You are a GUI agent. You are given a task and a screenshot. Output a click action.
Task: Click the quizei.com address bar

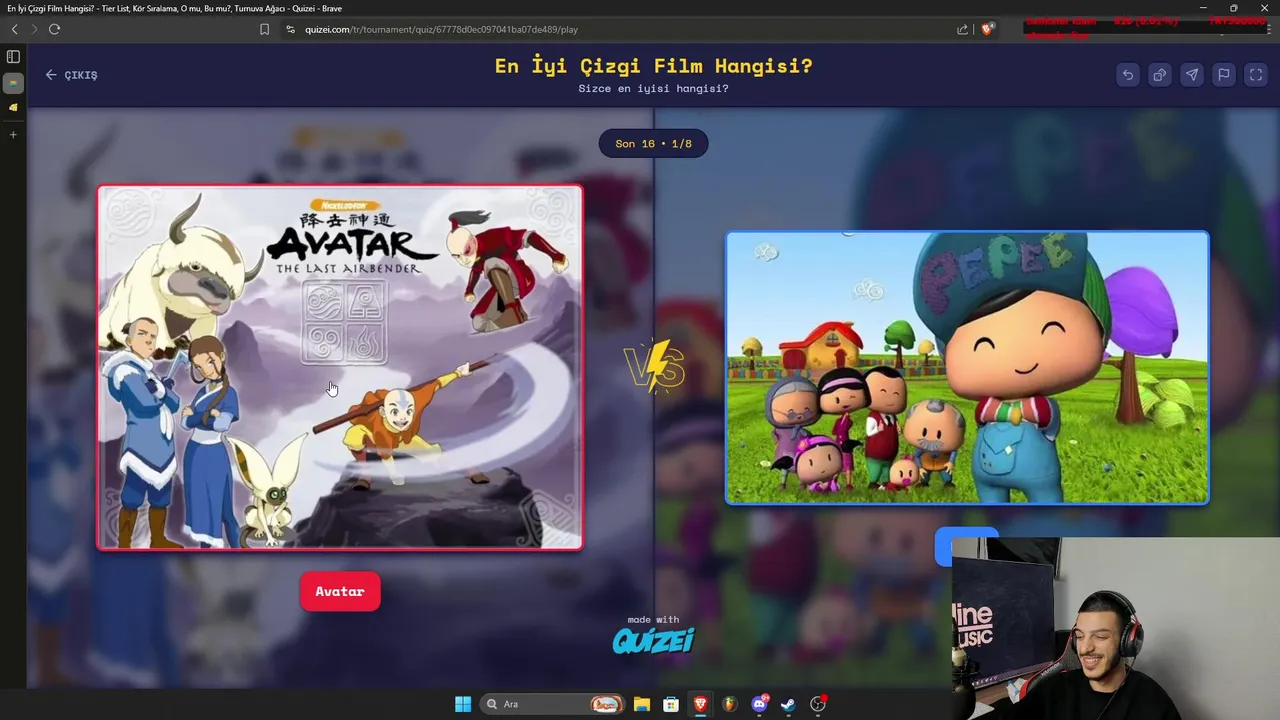441,29
